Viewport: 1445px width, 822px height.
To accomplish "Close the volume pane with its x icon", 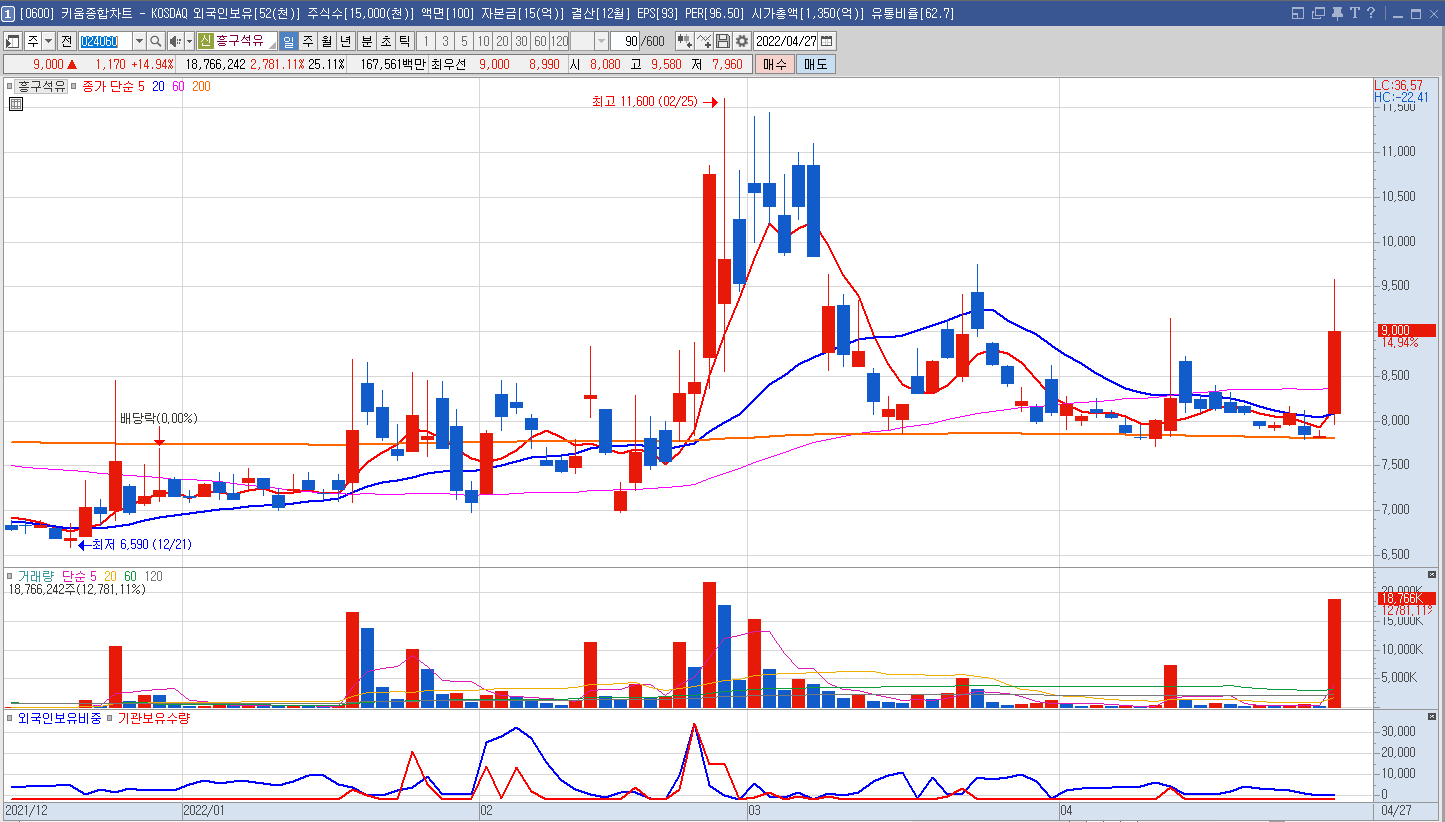I will pyautogui.click(x=1431, y=574).
